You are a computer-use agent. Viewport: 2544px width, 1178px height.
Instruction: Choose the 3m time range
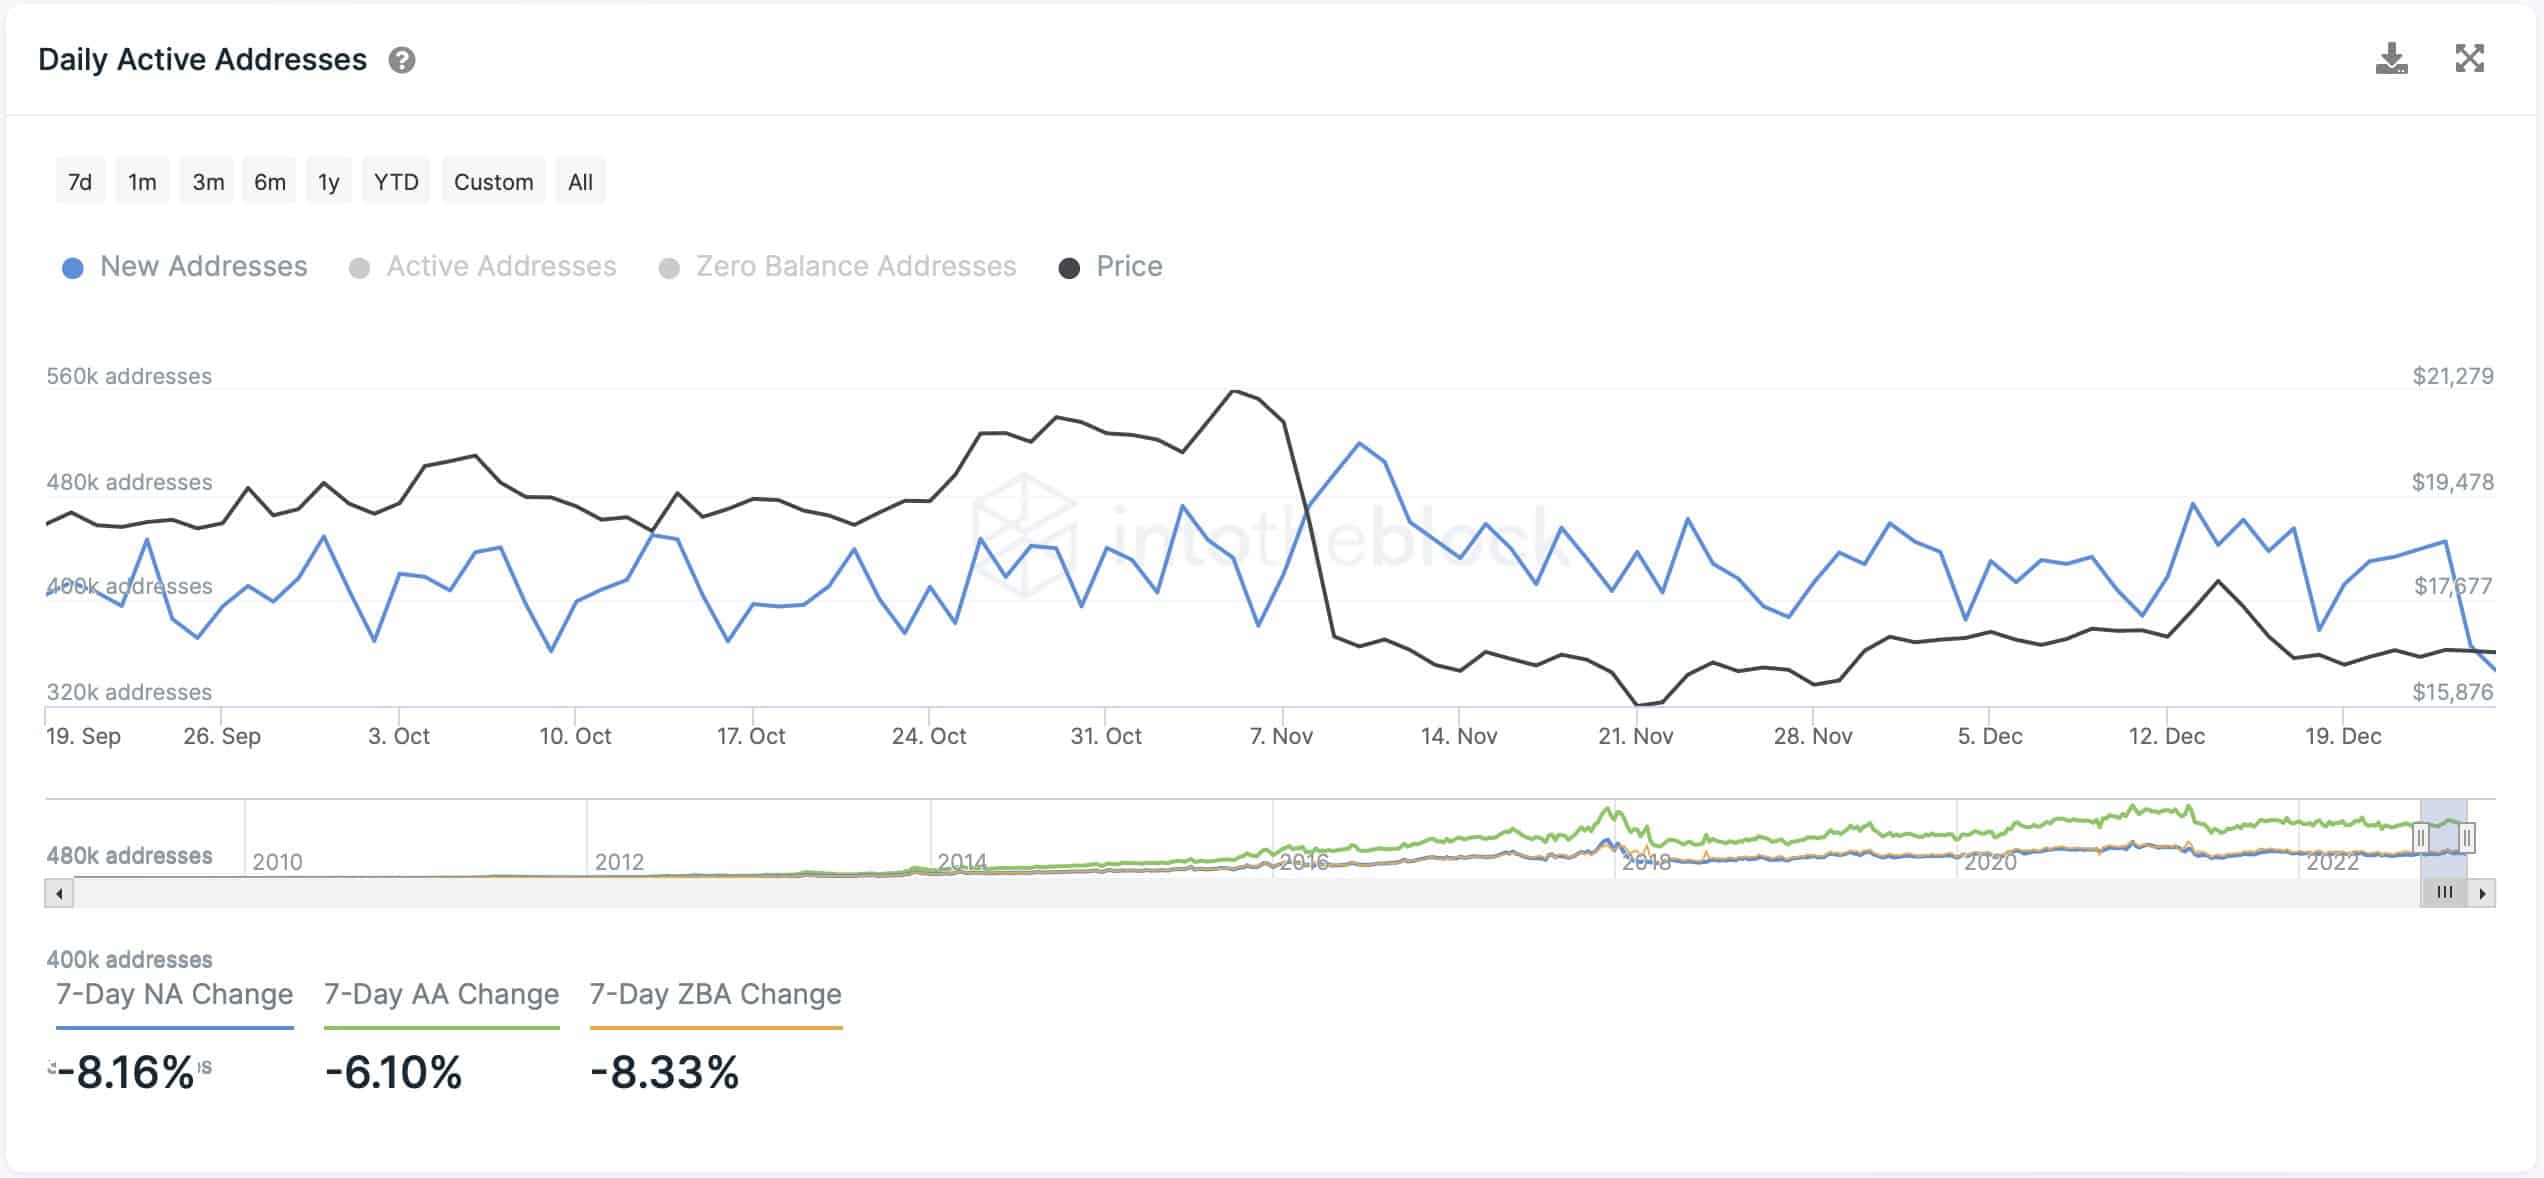[208, 182]
